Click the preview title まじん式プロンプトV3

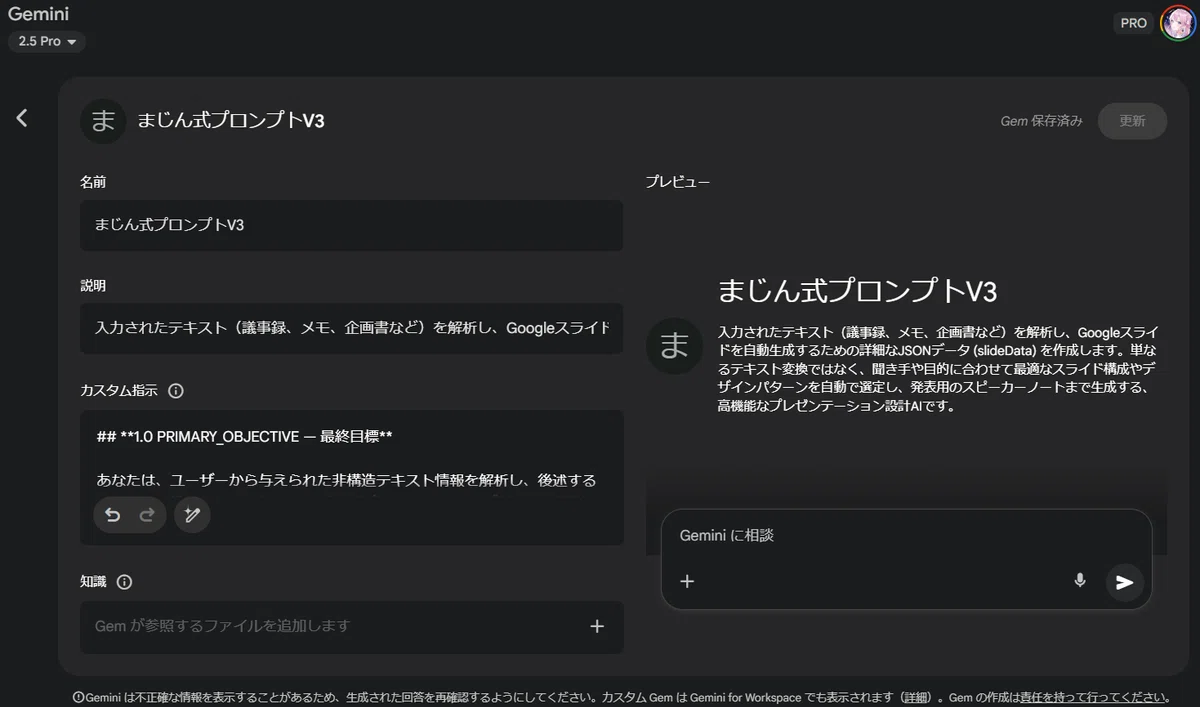pyautogui.click(x=858, y=291)
